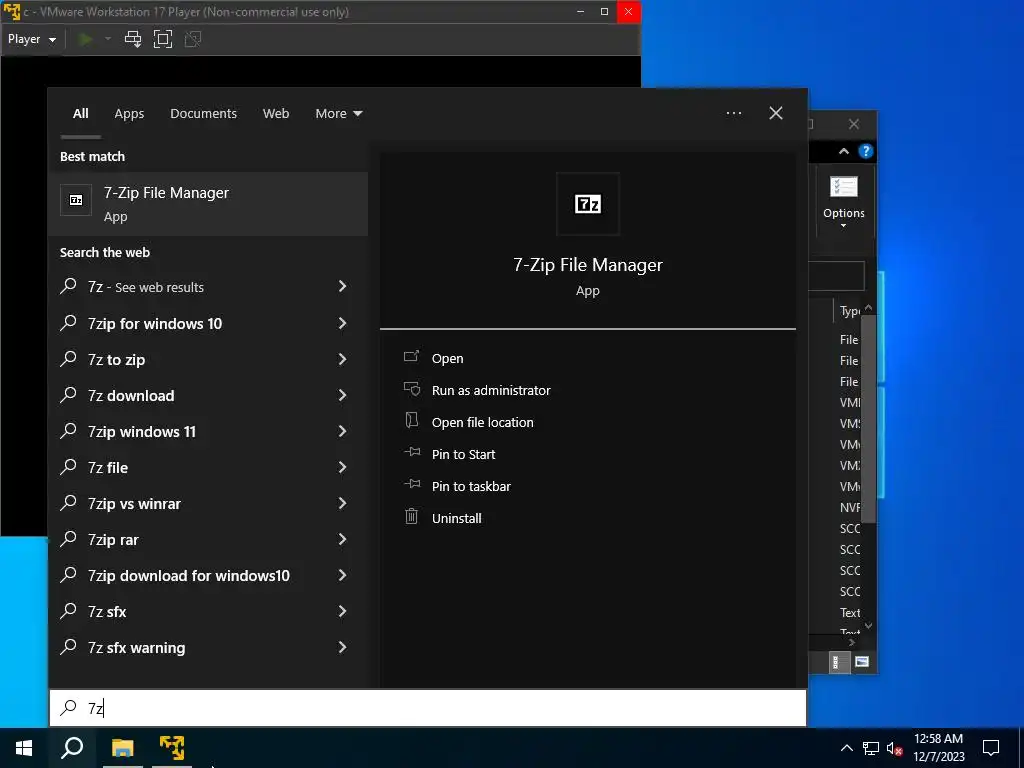Screen dimensions: 1024x768
Task: Click the Explorer help question mark icon
Action: point(865,152)
